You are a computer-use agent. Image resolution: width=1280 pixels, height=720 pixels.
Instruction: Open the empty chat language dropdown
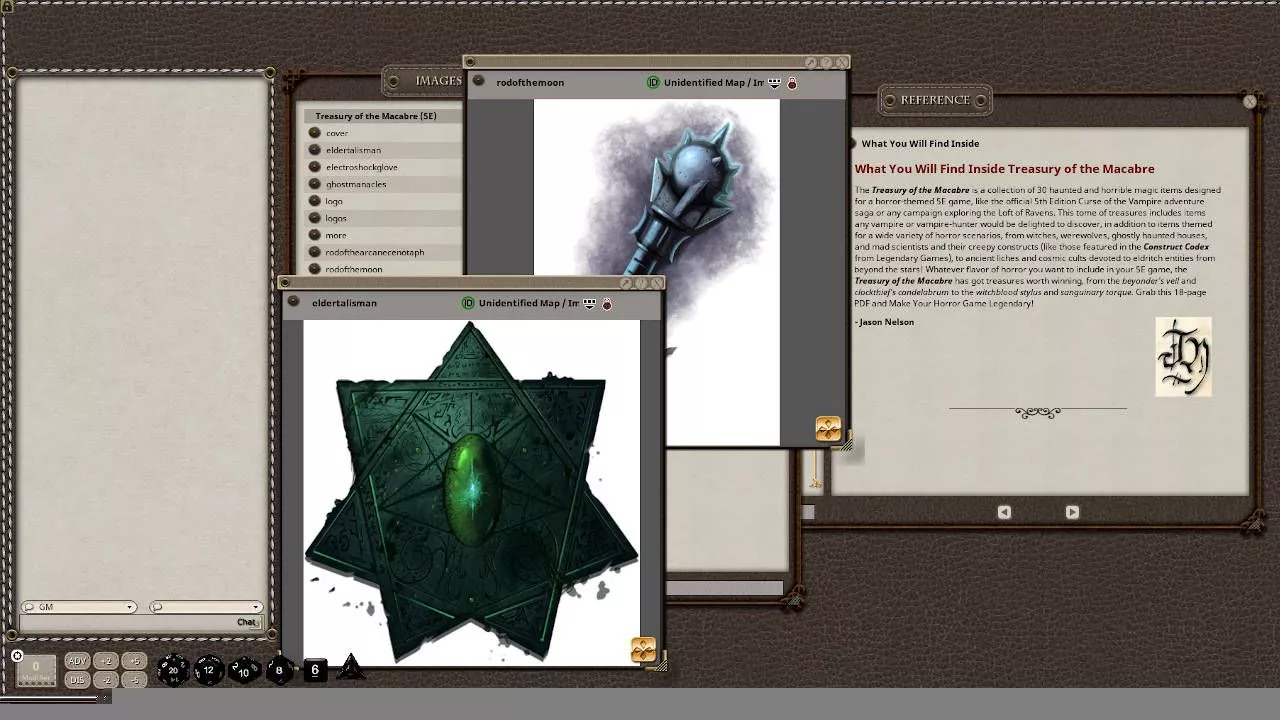coord(206,607)
